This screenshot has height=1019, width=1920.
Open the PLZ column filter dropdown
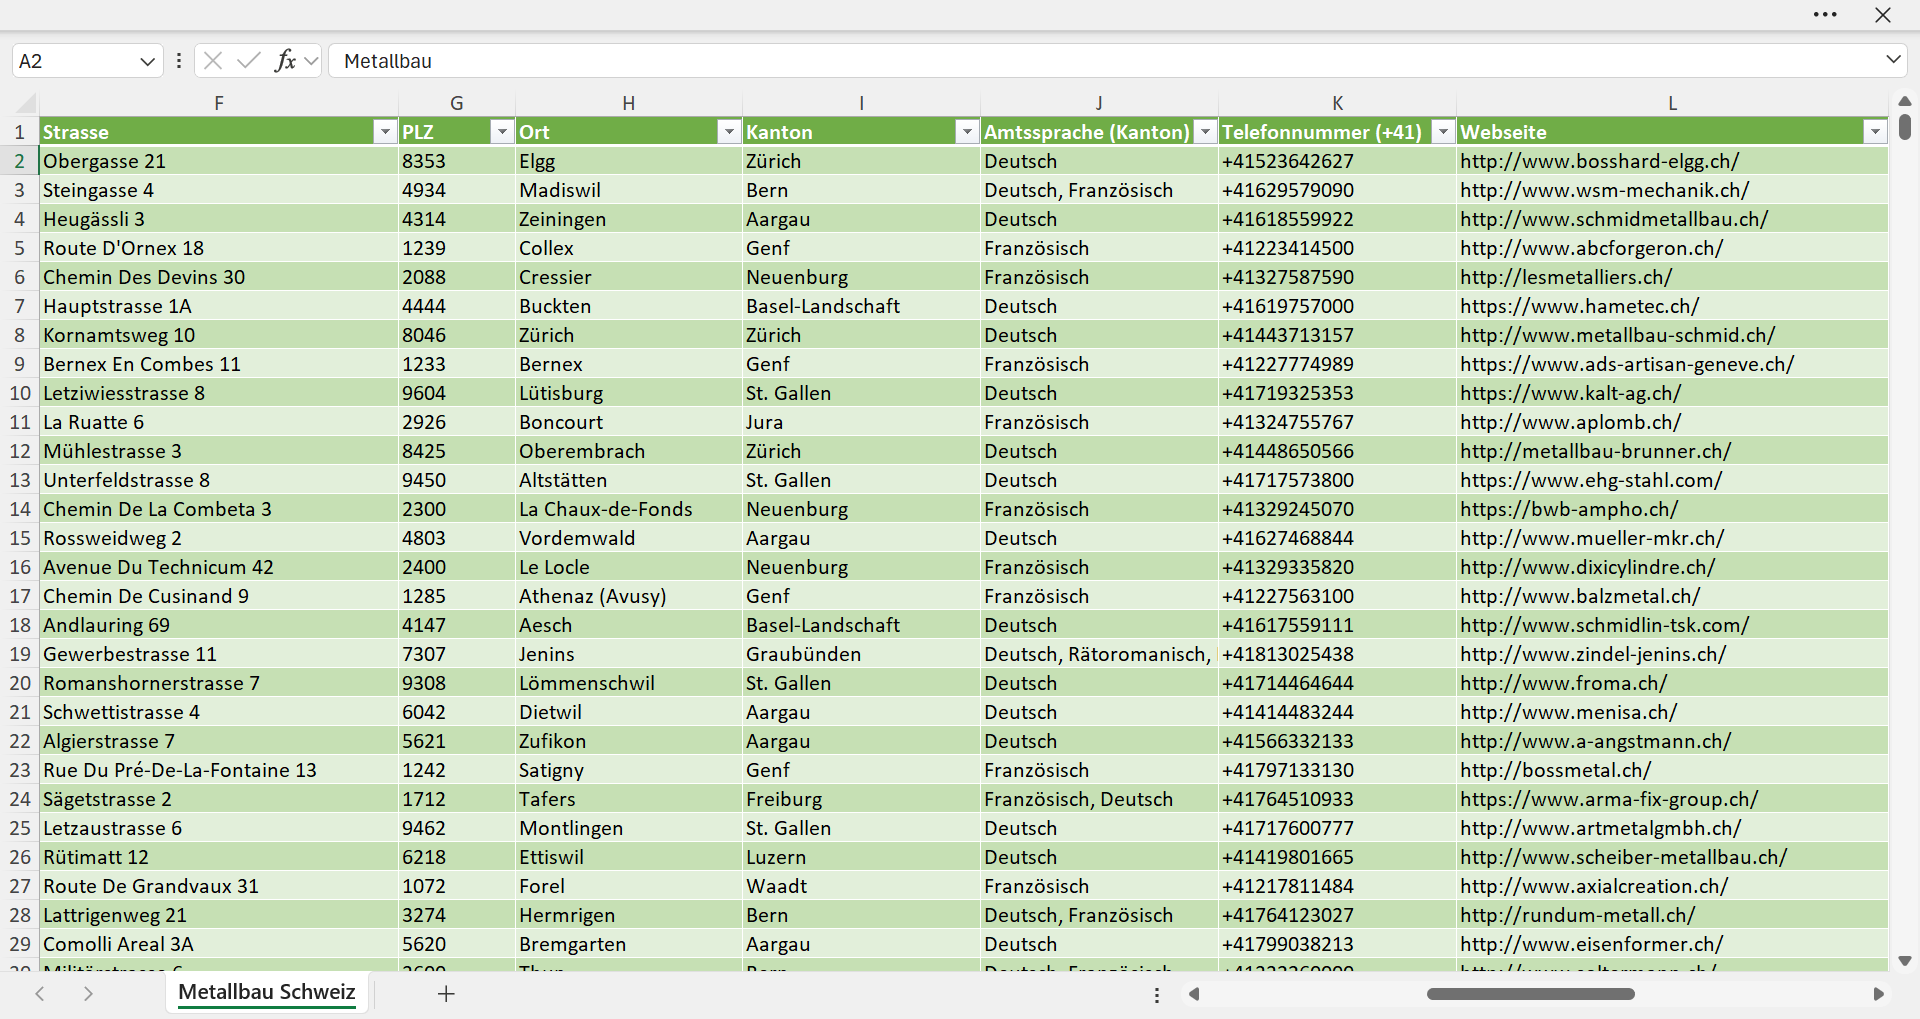(x=502, y=132)
